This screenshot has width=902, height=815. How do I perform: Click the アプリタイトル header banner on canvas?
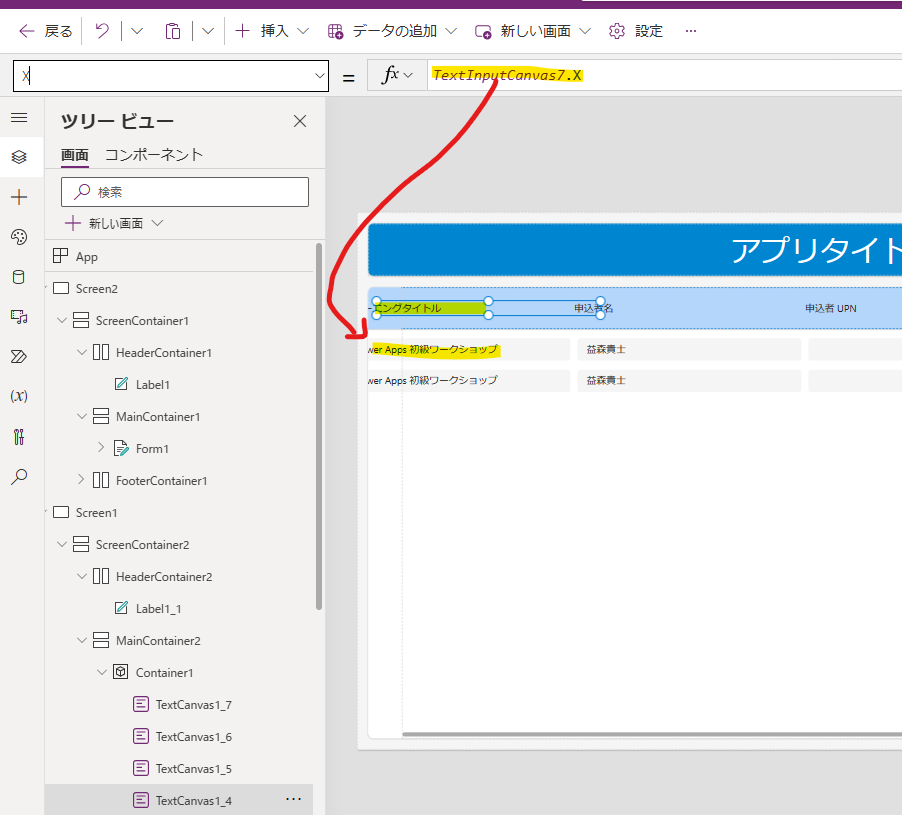(x=635, y=250)
